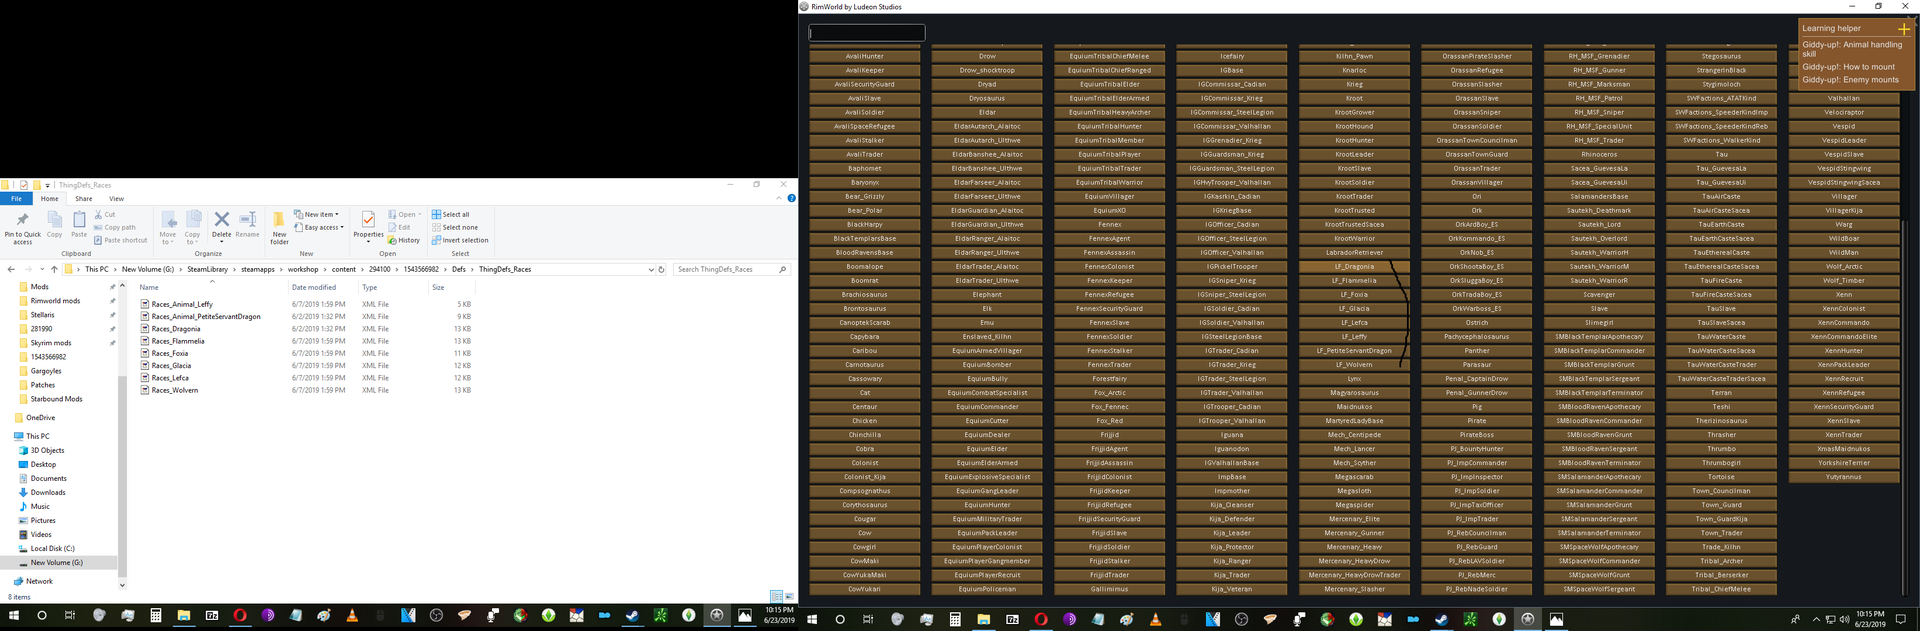The image size is (1920, 631).
Task: Click the red X Delete icon
Action: coord(221,219)
